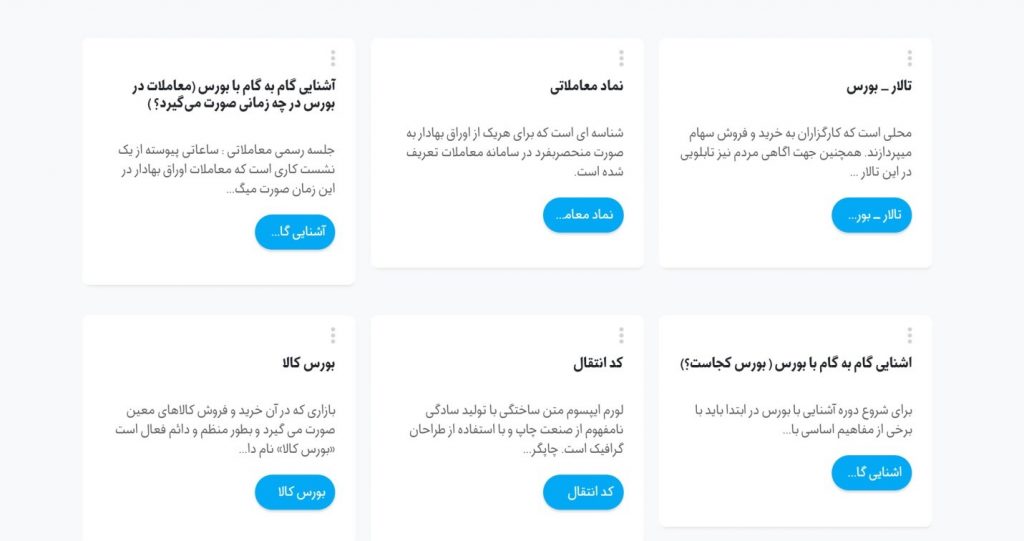Open the بورس کجاست؟ card title
The image size is (1024, 541).
click(x=796, y=363)
